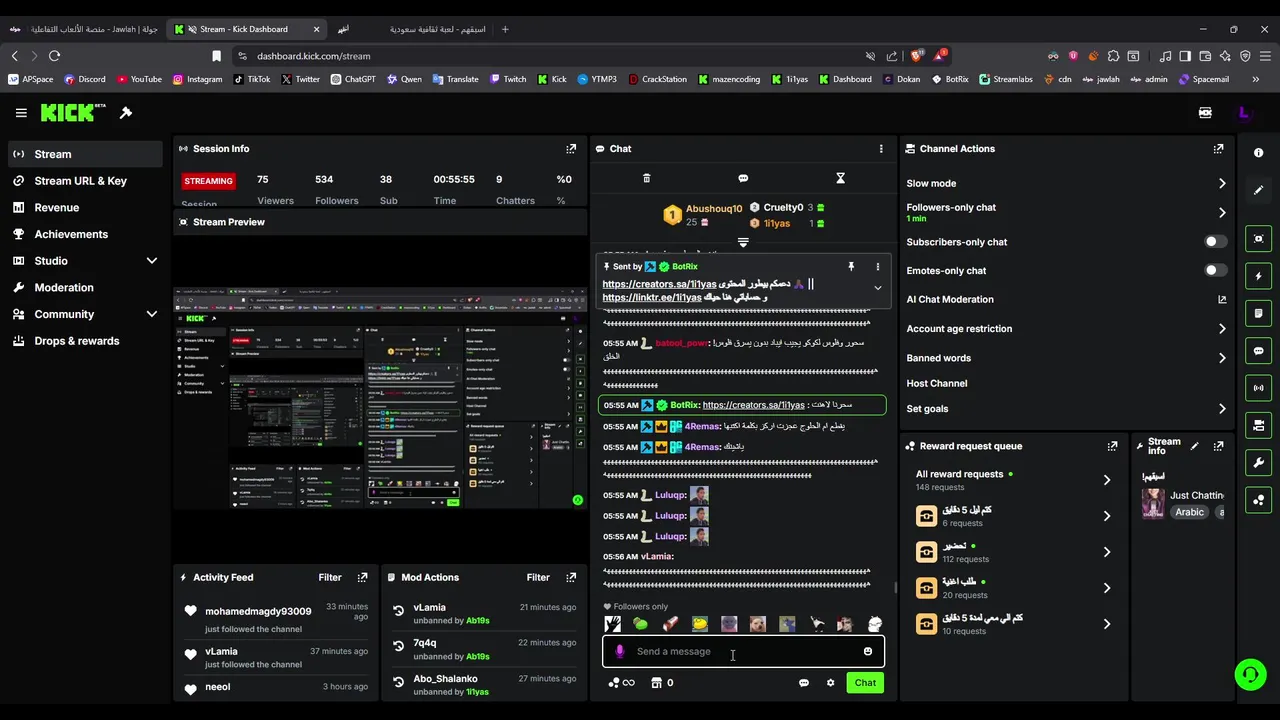Expand Account age restriction settings
Screen dimensions: 1280x720
1222,328
